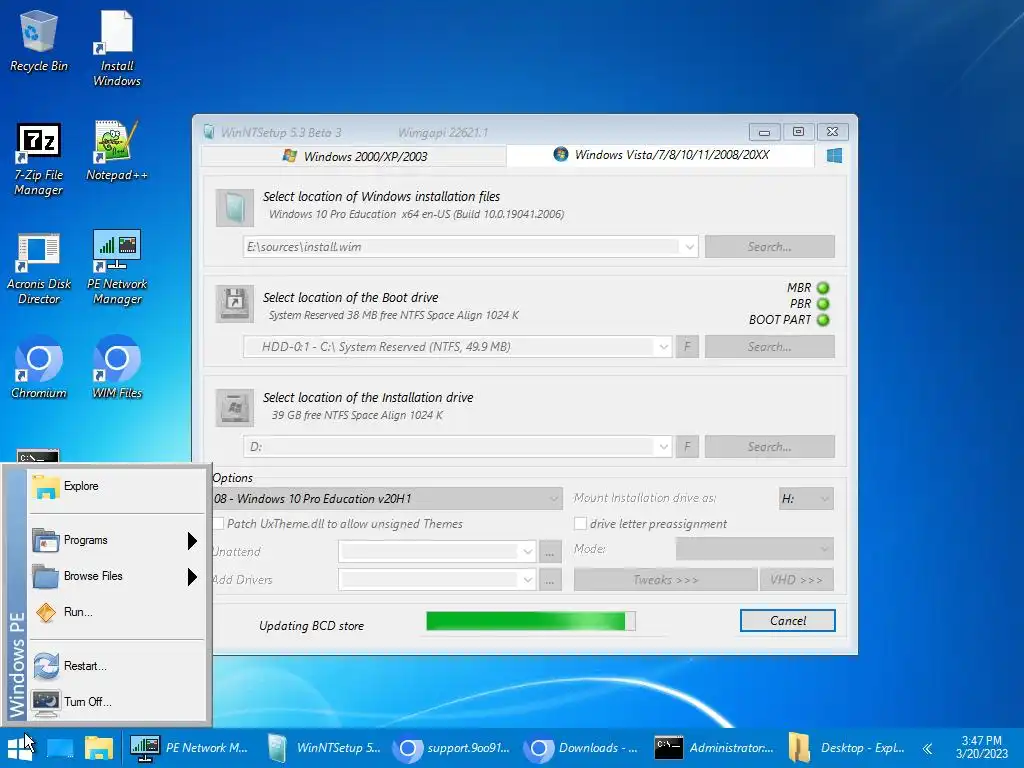
Task: Toggle drive letter preassignment checkbox
Action: pyautogui.click(x=580, y=524)
